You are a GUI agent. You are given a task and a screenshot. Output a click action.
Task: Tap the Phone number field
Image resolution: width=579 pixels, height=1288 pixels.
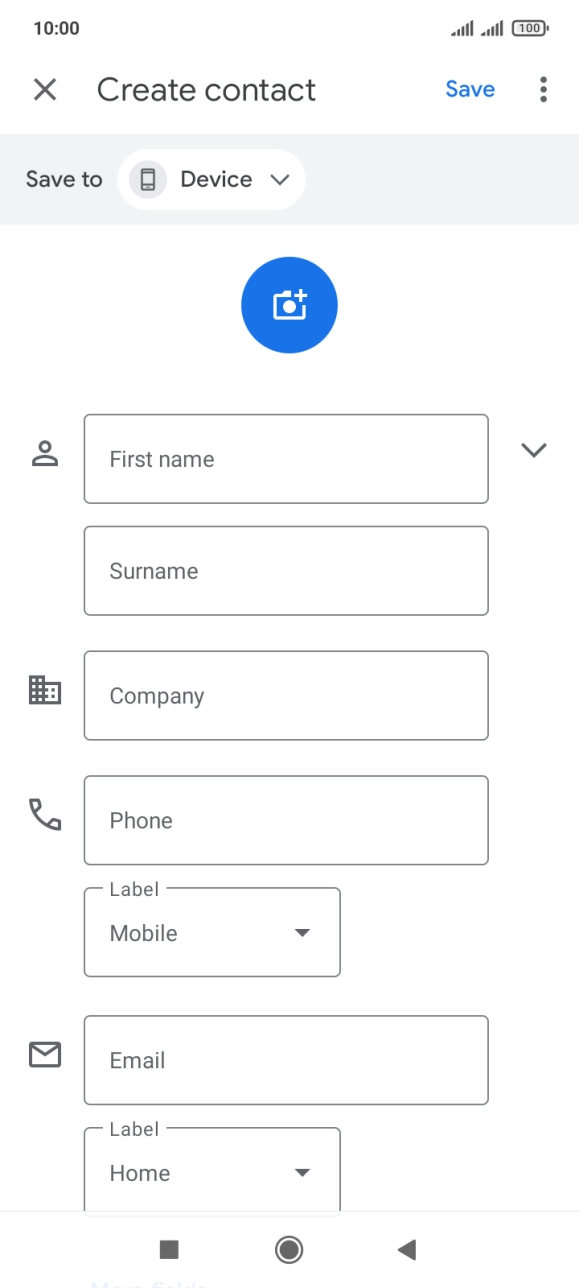tap(286, 820)
